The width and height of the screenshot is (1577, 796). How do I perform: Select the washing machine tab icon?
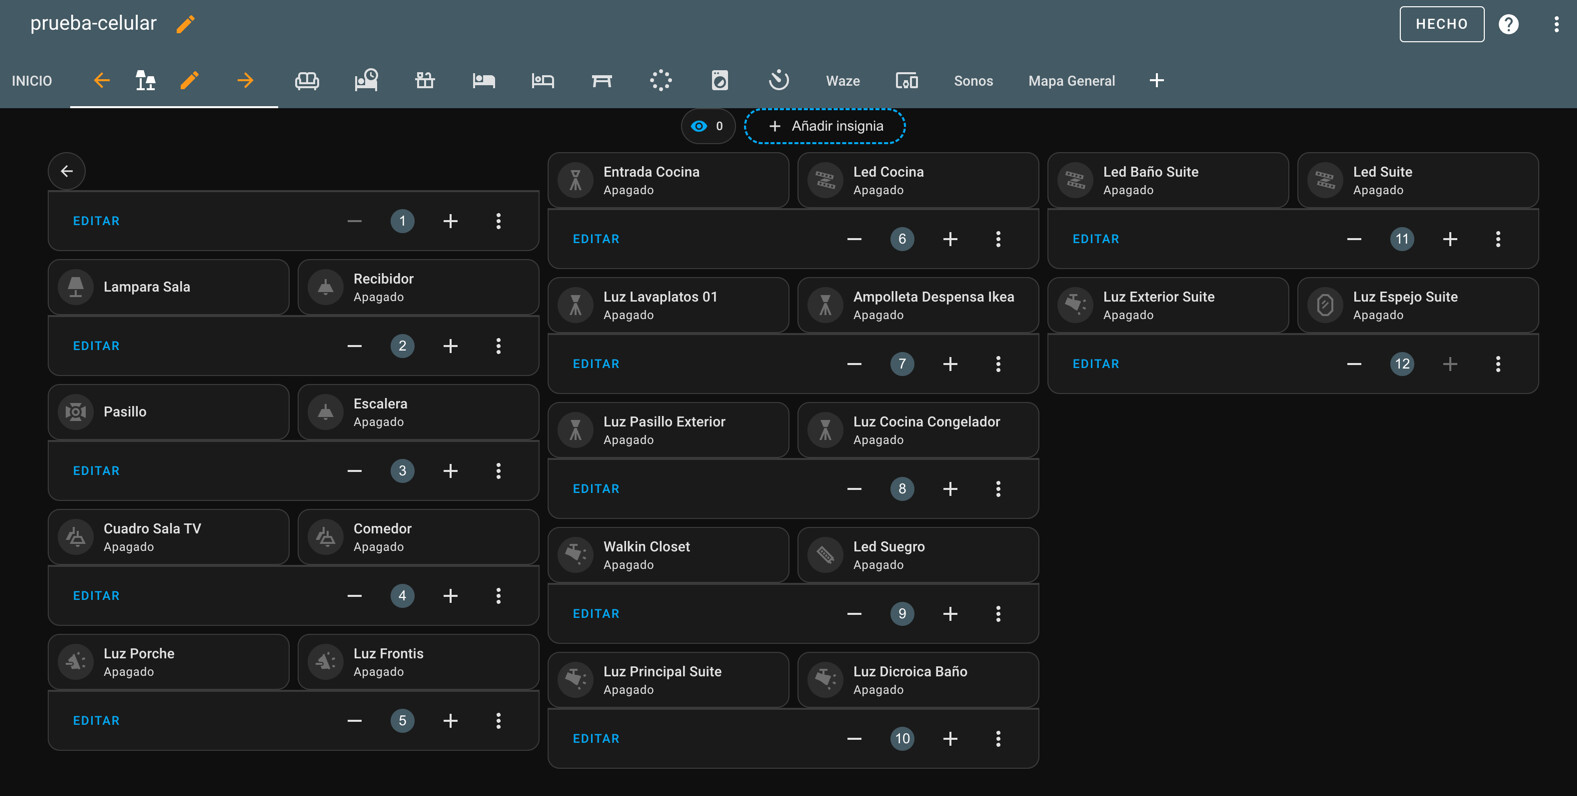pyautogui.click(x=720, y=81)
